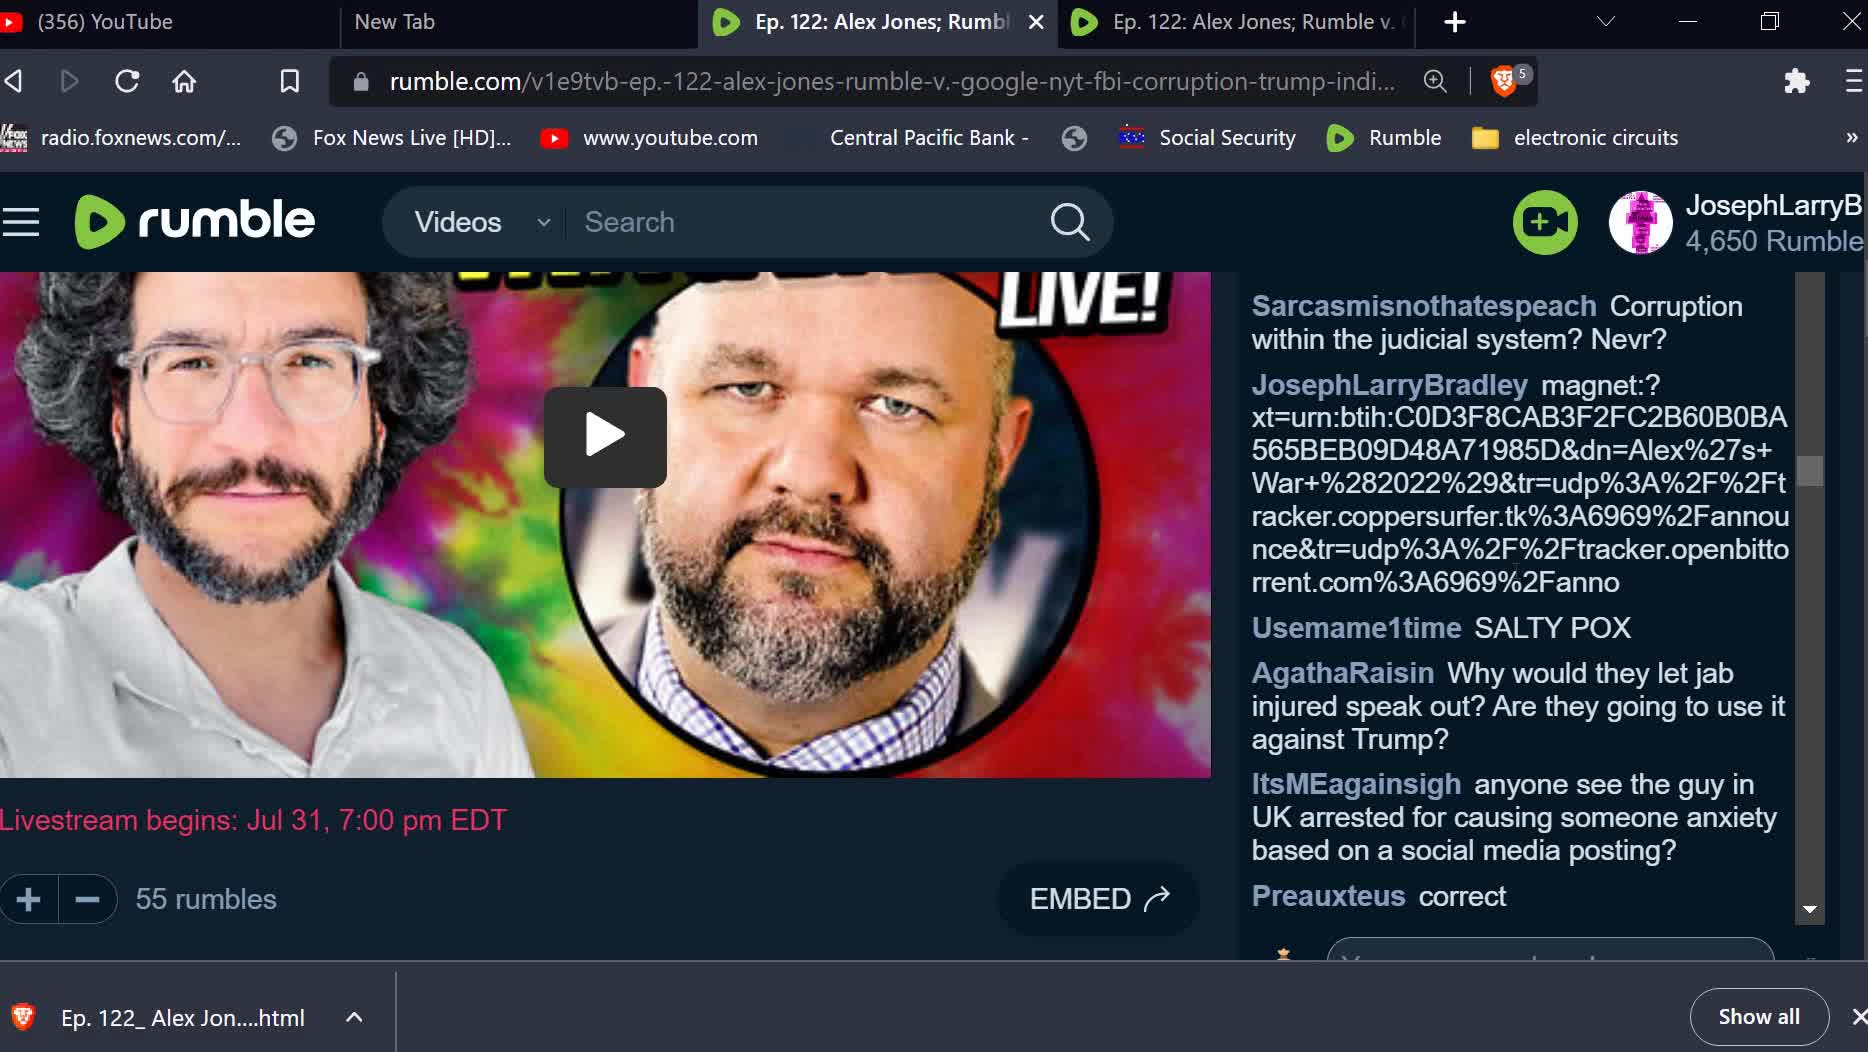
Task: Open the JosephLarryB profile avatar
Action: pyautogui.click(x=1640, y=222)
